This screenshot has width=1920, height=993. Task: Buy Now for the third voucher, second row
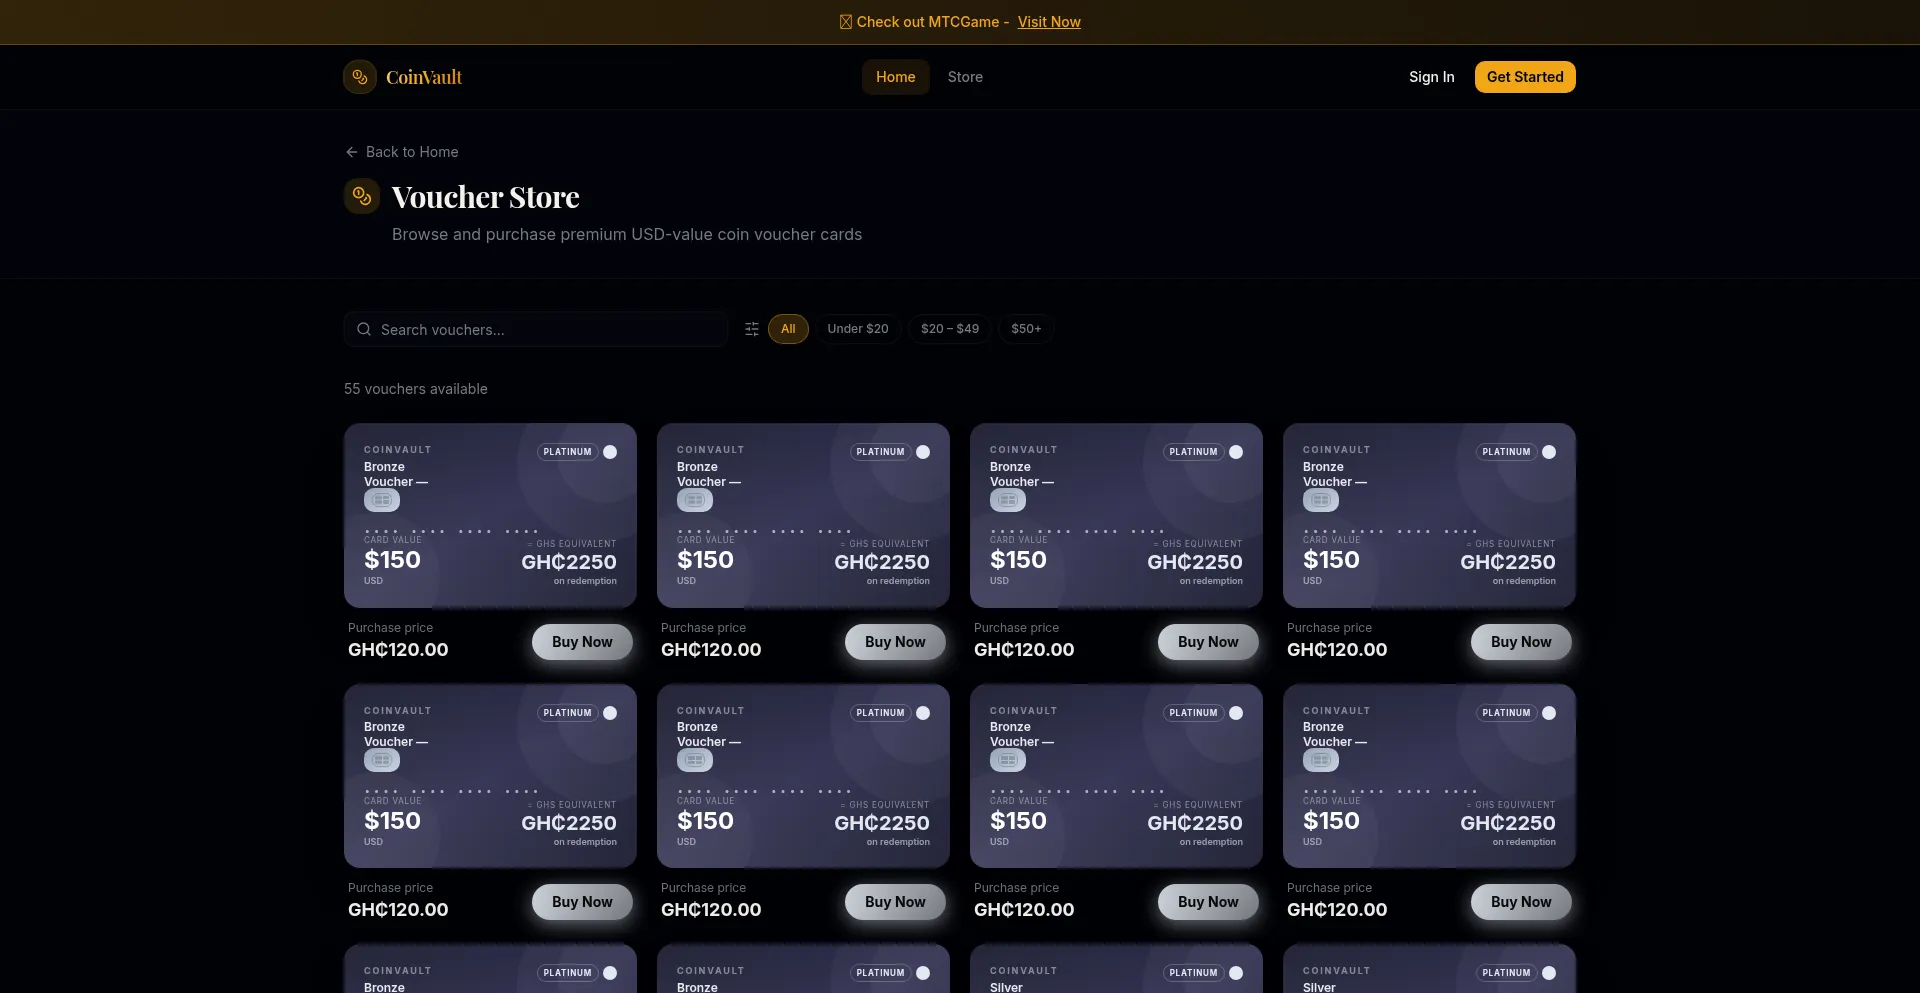(x=1208, y=902)
